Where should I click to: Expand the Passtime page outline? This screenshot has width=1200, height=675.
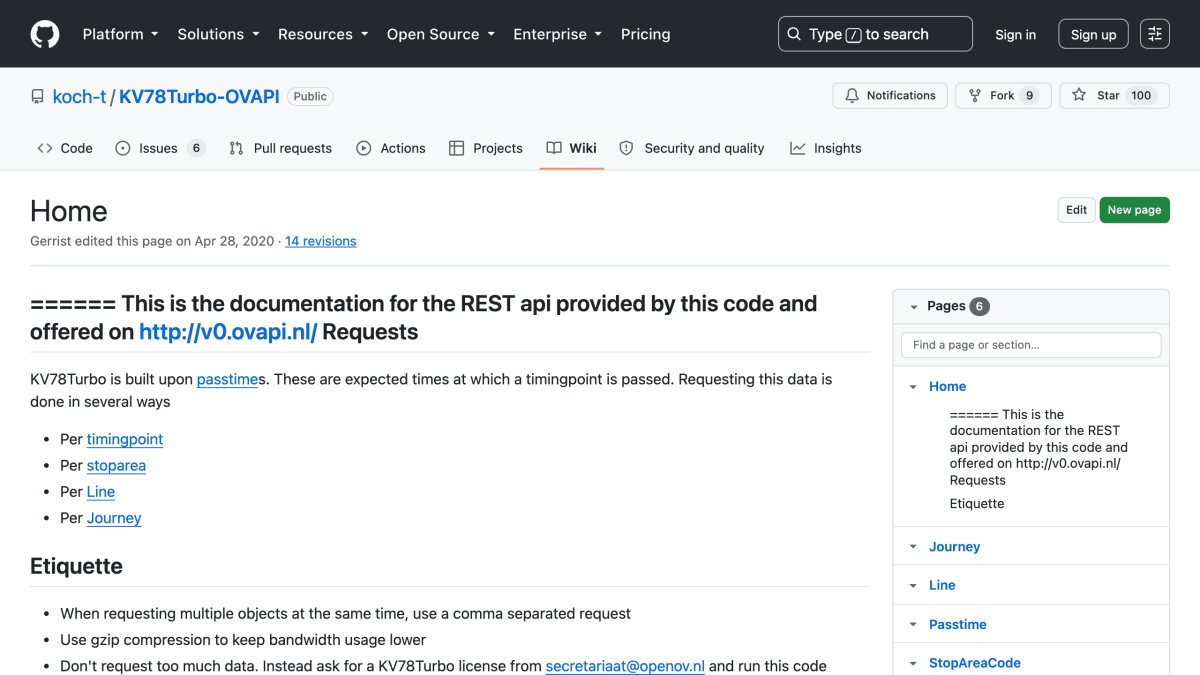coord(913,625)
